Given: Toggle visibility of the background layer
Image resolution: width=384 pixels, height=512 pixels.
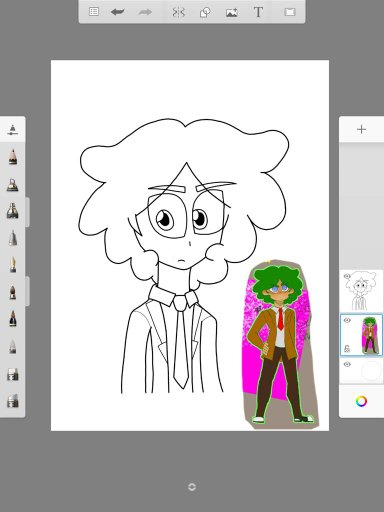Looking at the screenshot, I should (347, 364).
